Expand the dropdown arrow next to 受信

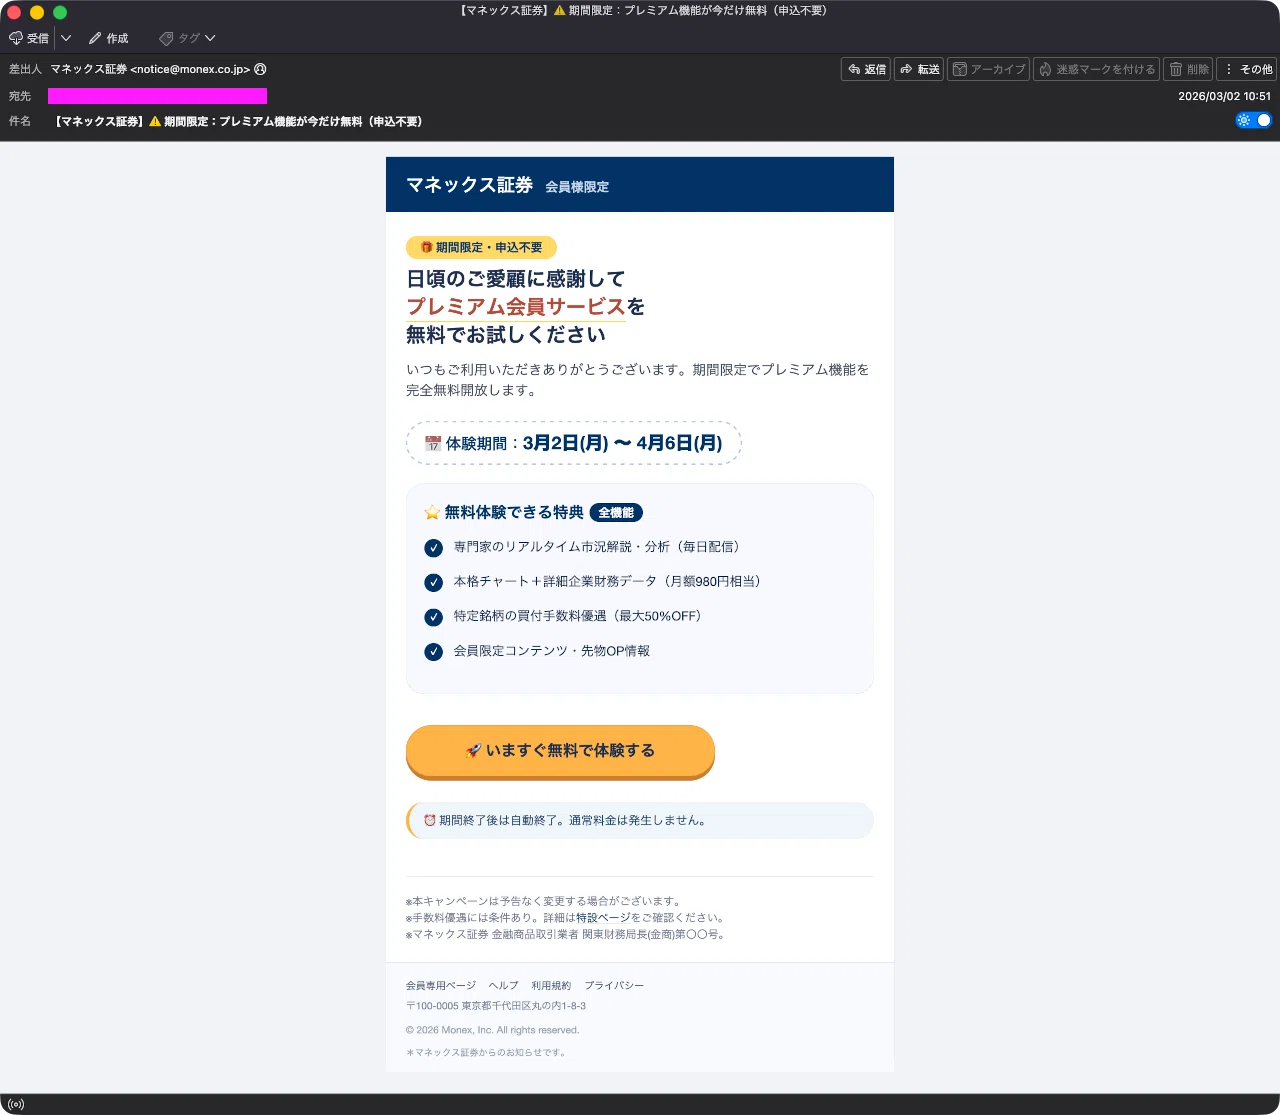point(66,38)
